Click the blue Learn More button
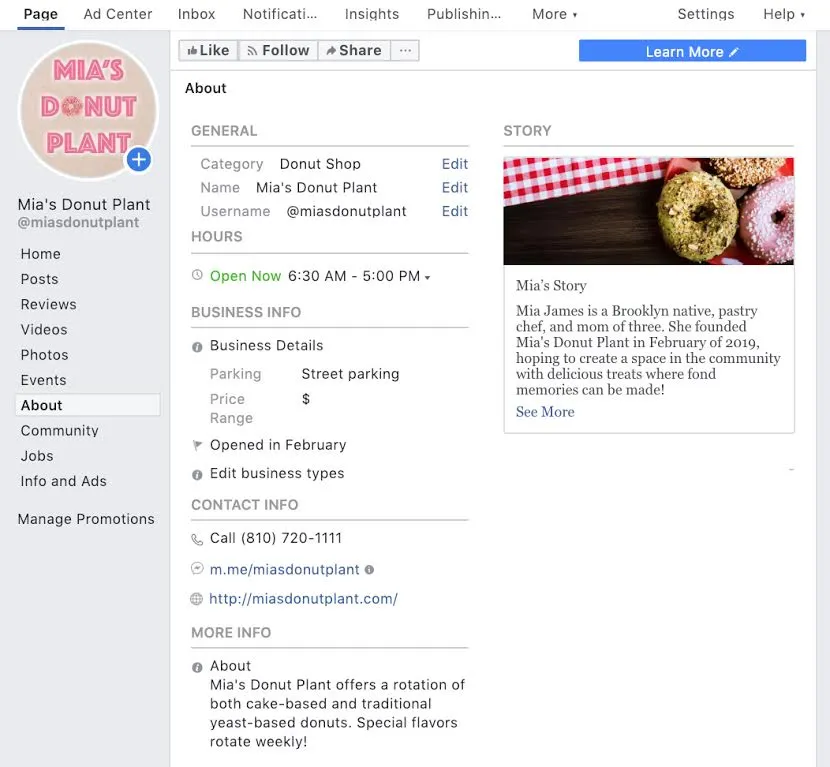 (692, 51)
